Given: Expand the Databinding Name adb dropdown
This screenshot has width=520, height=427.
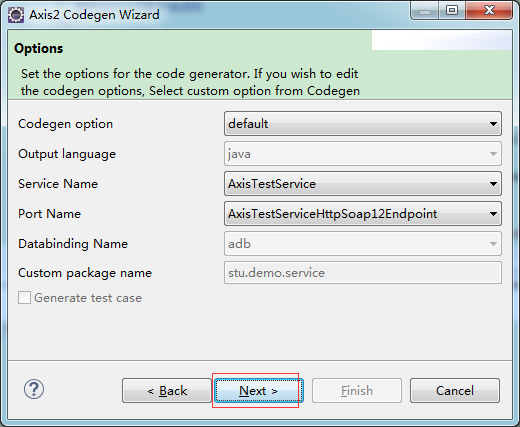Looking at the screenshot, I should coord(363,244).
